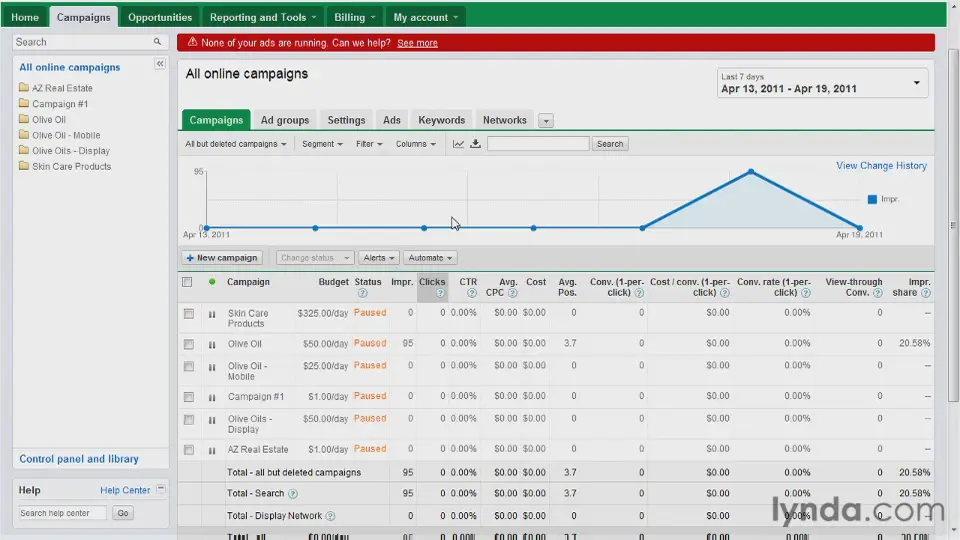
Task: Open View Change History link
Action: click(881, 165)
